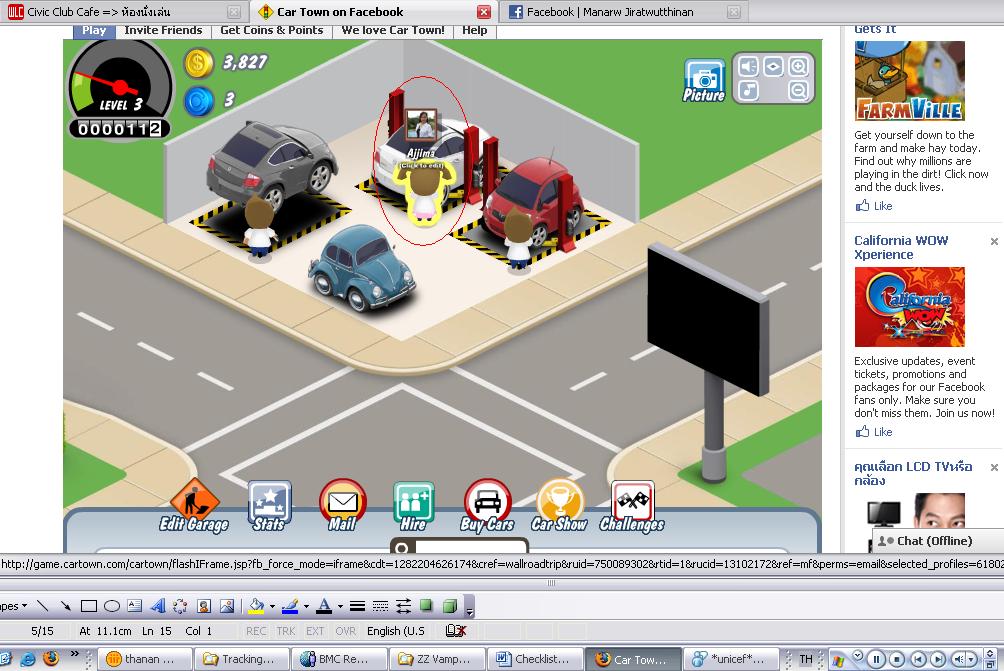Take a Picture with the camera icon

coord(704,80)
